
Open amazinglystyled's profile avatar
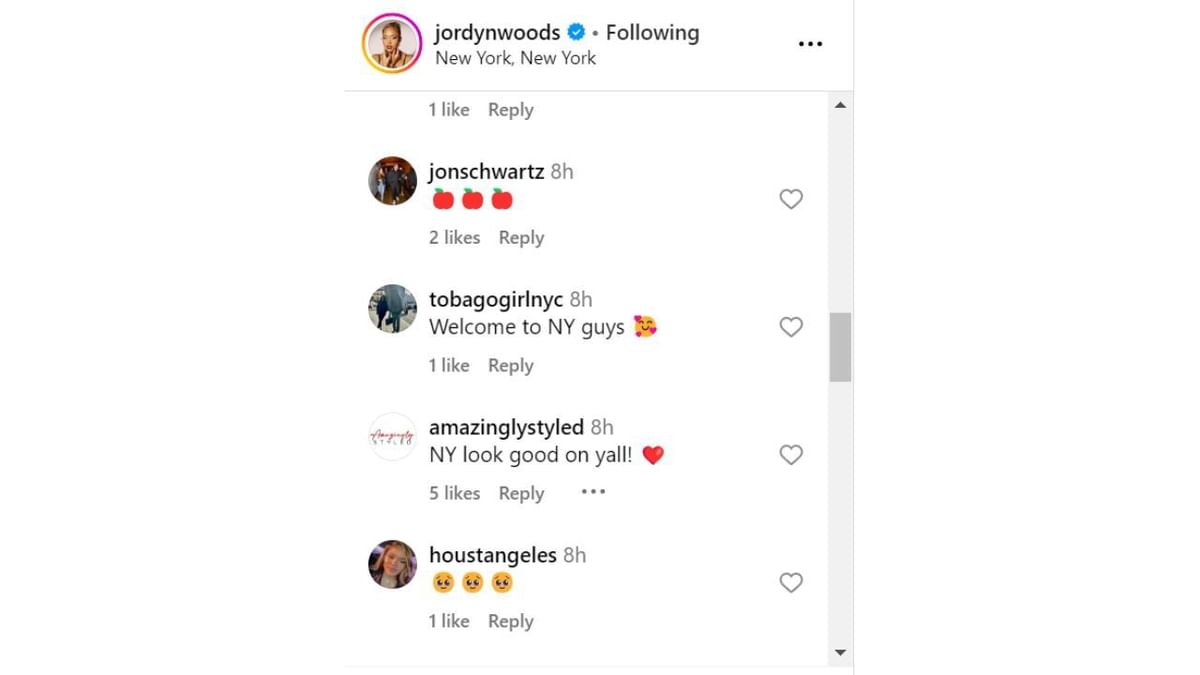392,436
